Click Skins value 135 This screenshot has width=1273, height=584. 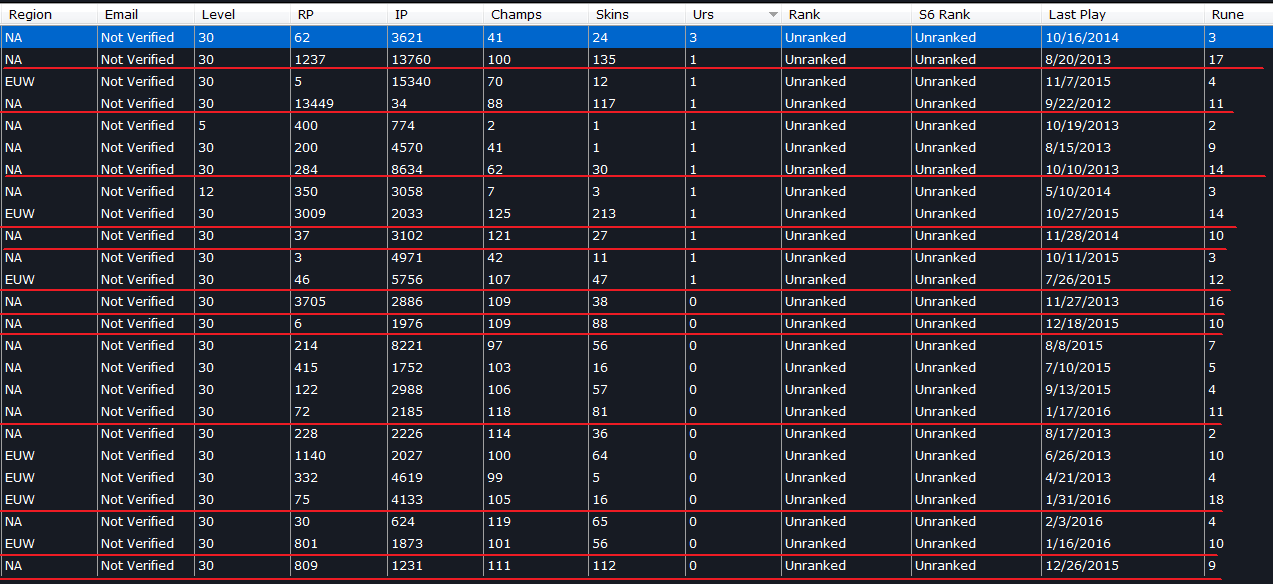click(605, 59)
